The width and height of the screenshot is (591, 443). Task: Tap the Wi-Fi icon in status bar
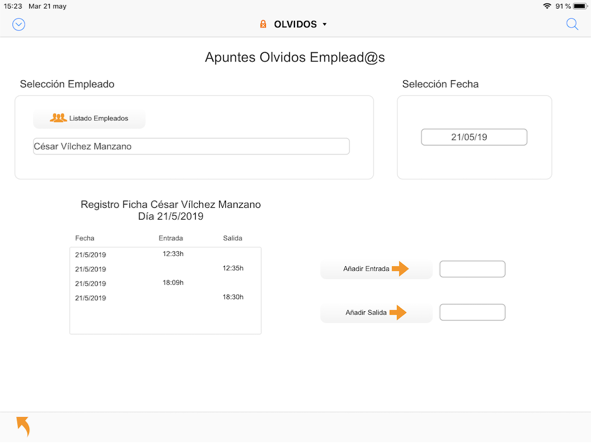[x=547, y=6]
